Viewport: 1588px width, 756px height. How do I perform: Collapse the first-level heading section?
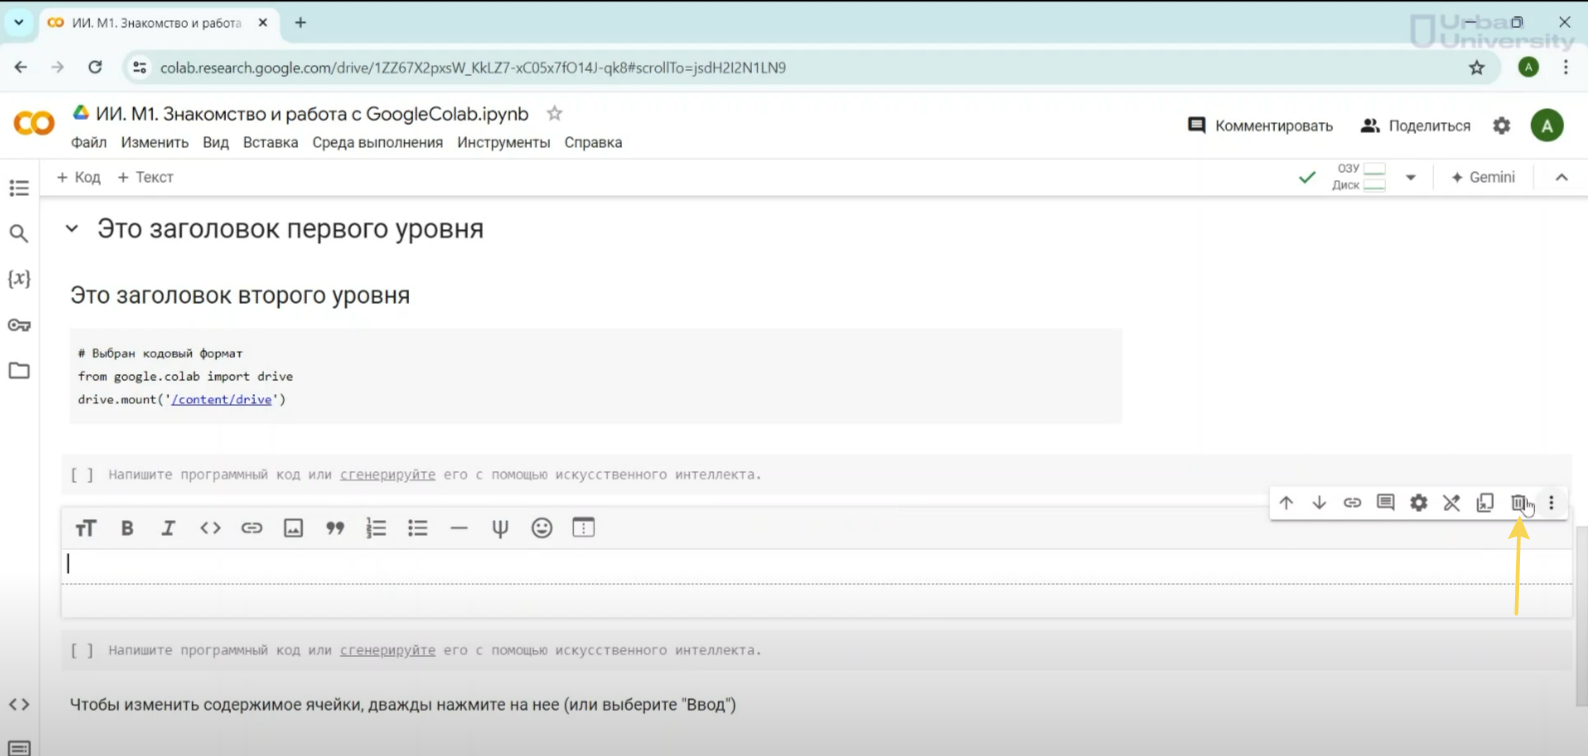[x=72, y=229]
